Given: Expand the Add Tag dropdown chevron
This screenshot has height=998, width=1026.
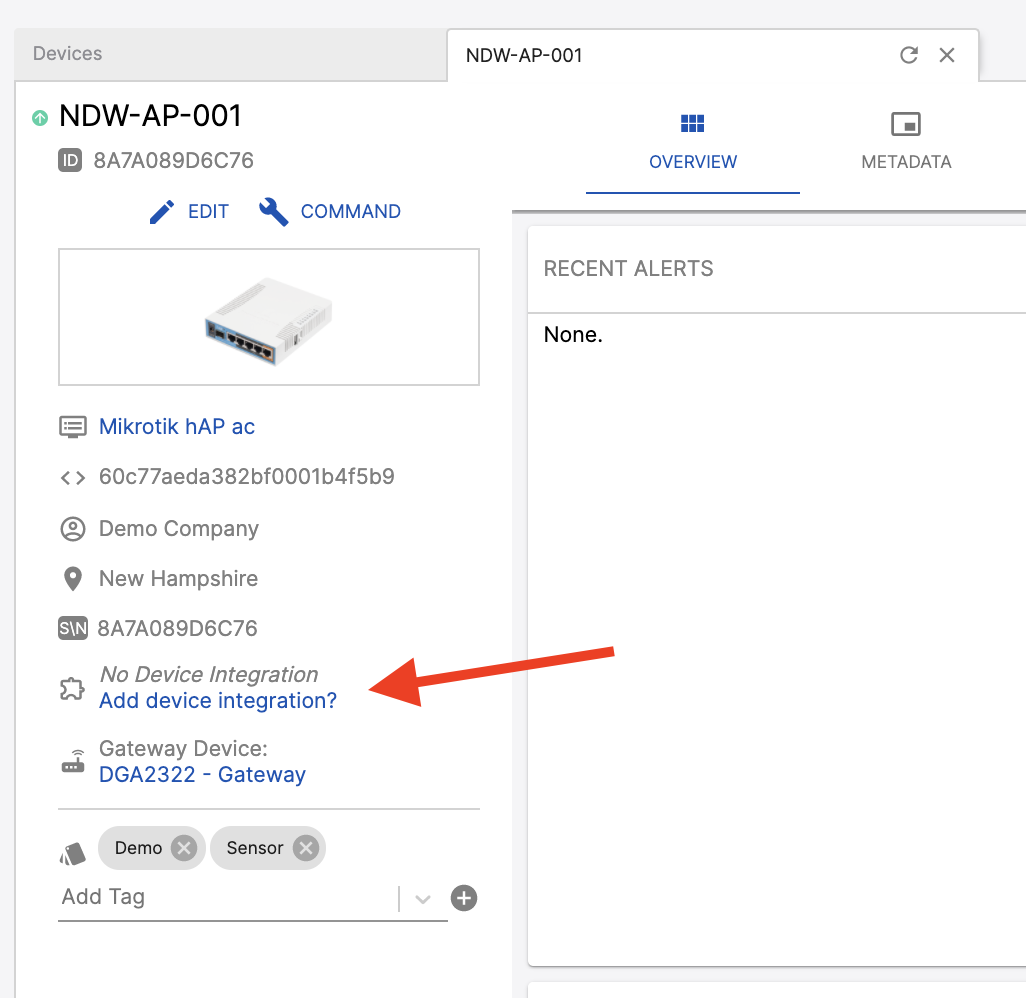Looking at the screenshot, I should pos(423,899).
